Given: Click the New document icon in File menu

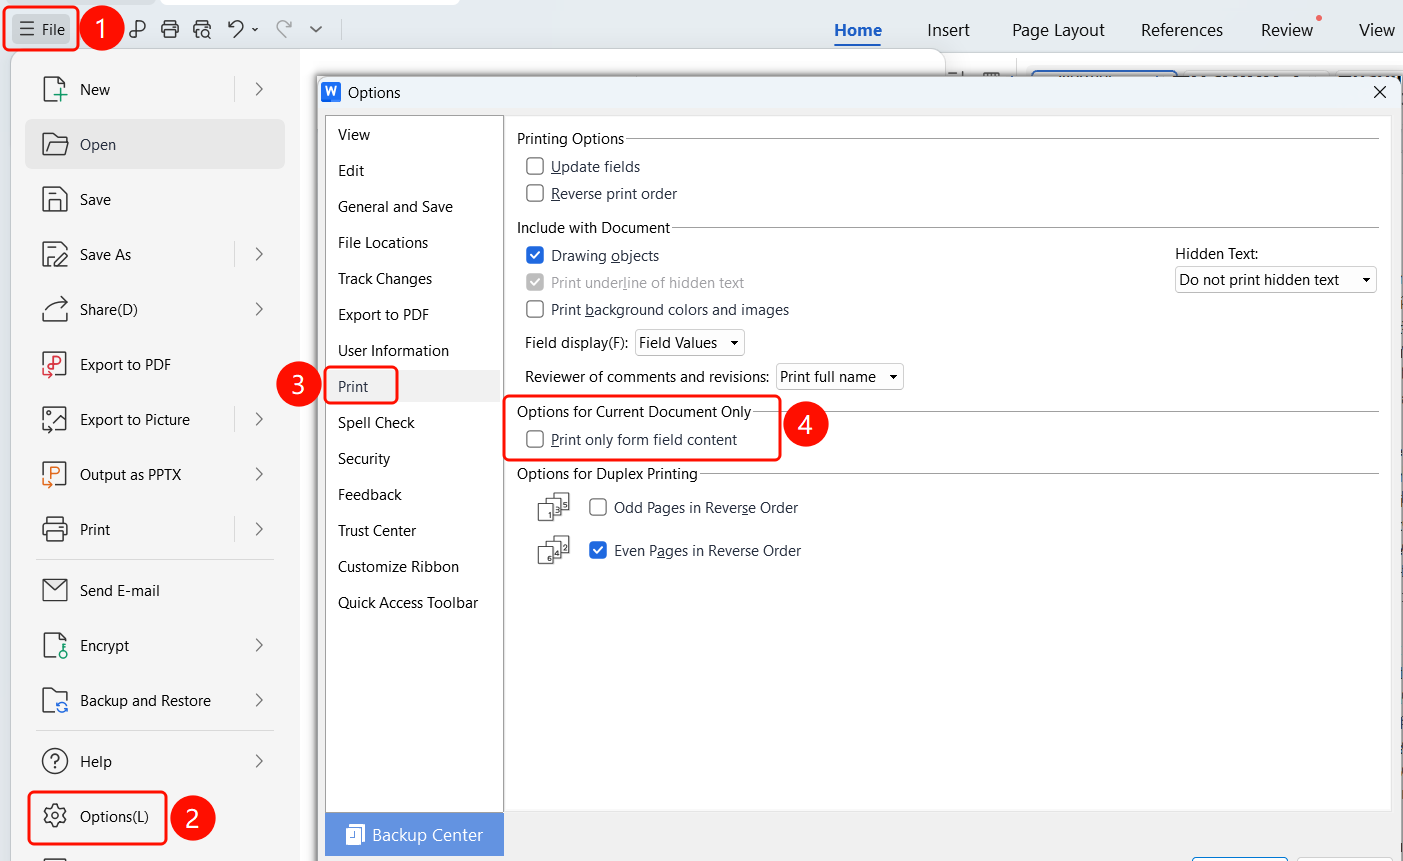Looking at the screenshot, I should click(x=55, y=89).
